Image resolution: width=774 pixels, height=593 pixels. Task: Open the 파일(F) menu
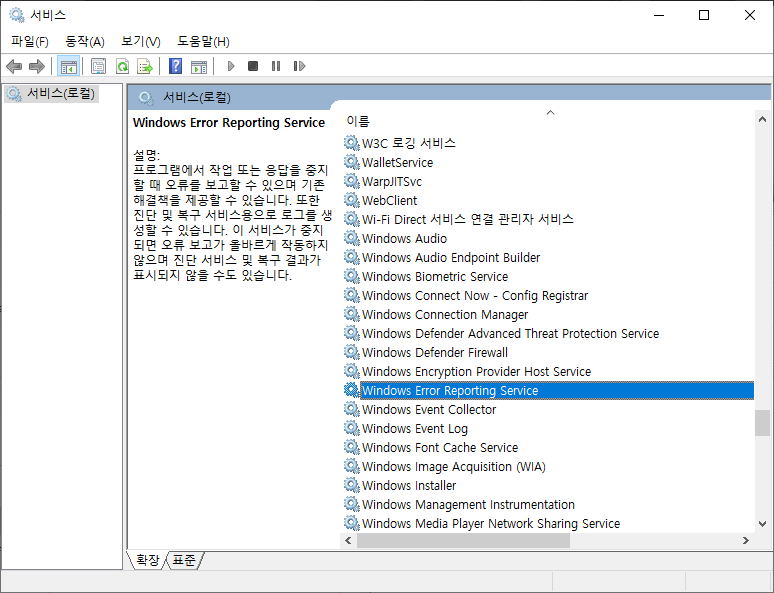[x=30, y=41]
